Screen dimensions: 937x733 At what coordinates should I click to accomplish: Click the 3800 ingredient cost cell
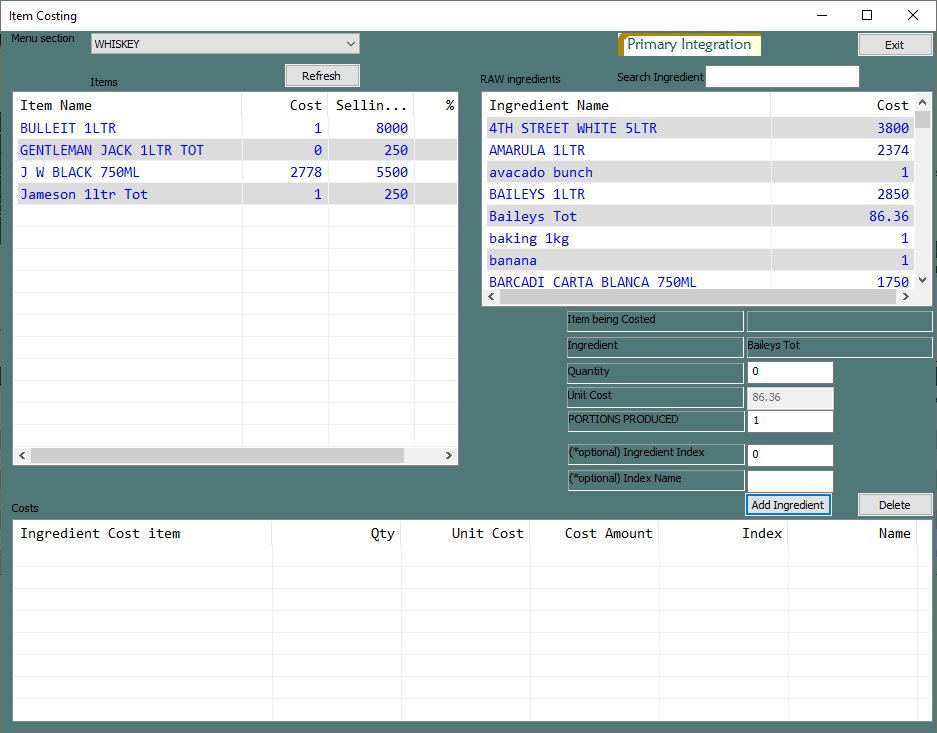pyautogui.click(x=842, y=128)
